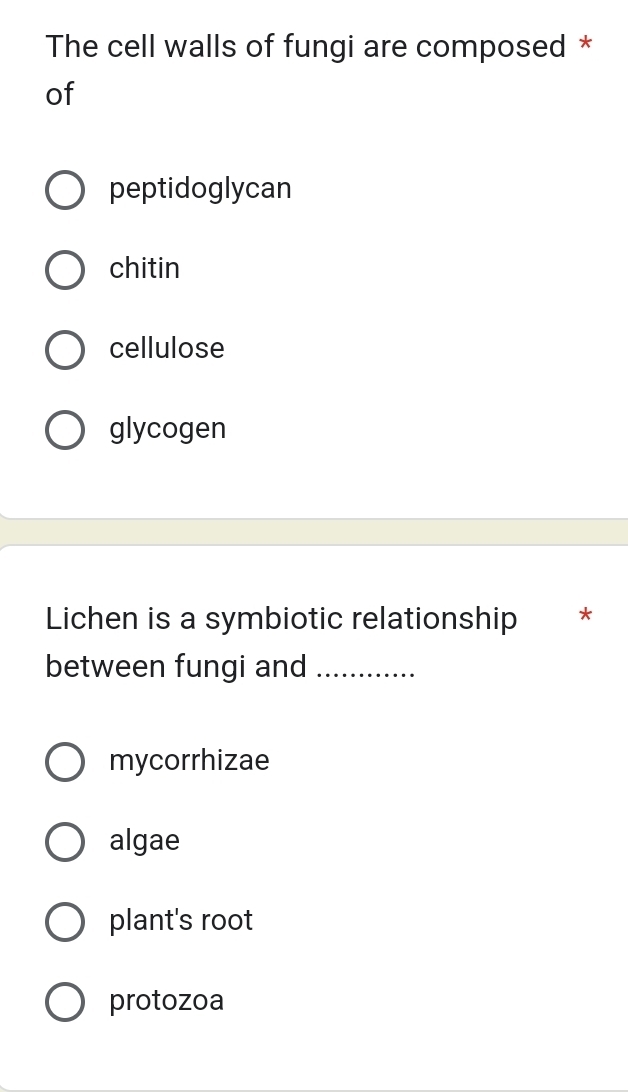Click the algae option label text
Viewport: 628px width, 1092px height.
point(144,842)
